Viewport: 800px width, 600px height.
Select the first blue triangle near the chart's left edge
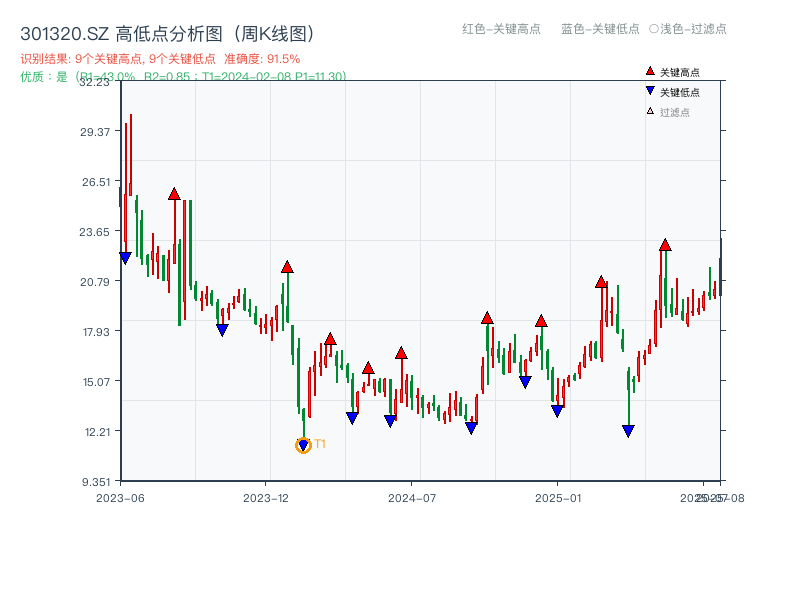(x=125, y=256)
